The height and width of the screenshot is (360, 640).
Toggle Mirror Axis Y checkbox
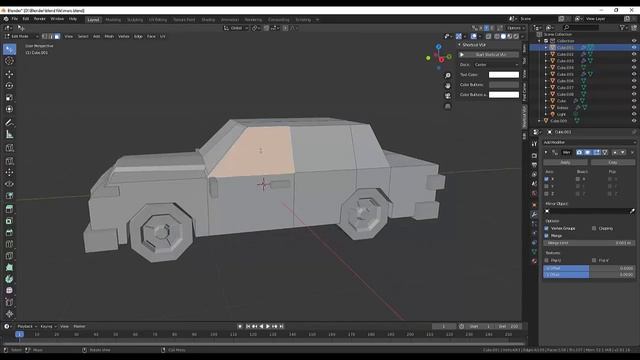547,186
